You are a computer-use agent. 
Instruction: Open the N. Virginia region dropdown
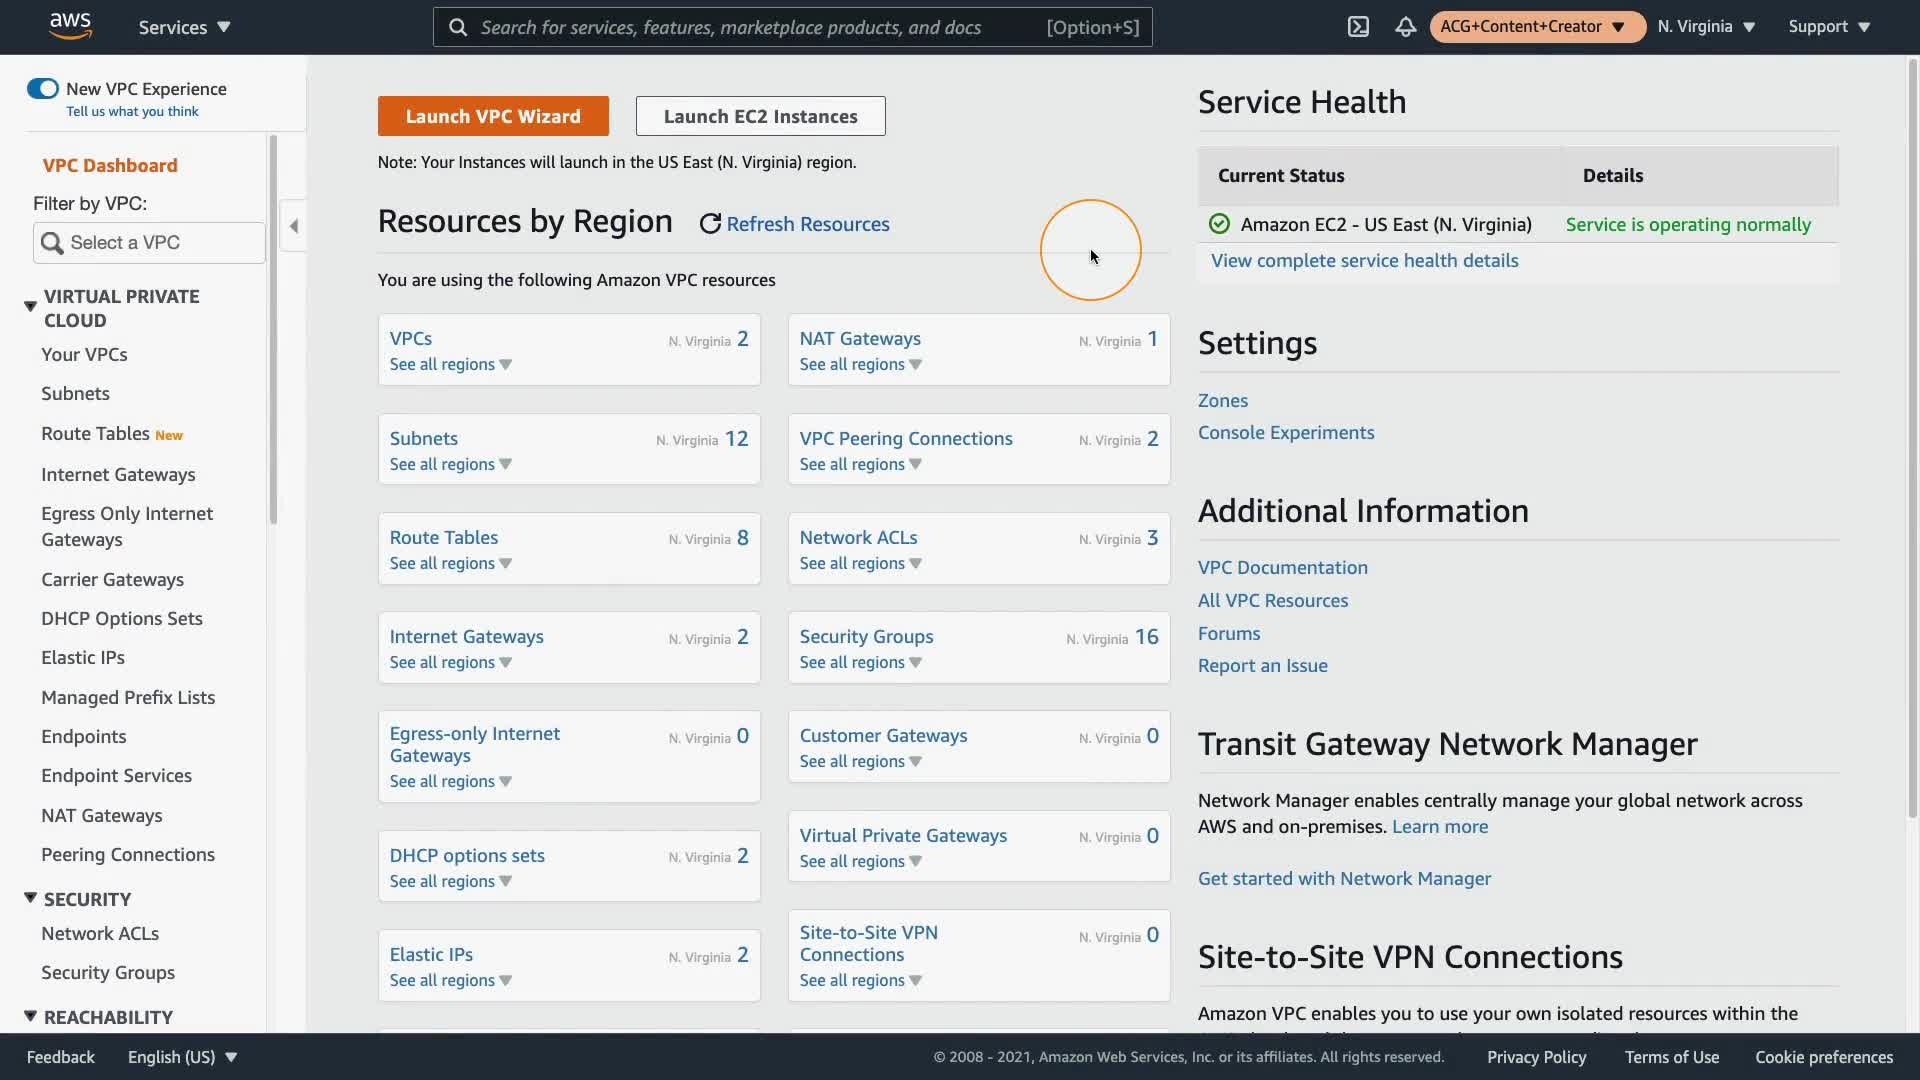(1706, 27)
